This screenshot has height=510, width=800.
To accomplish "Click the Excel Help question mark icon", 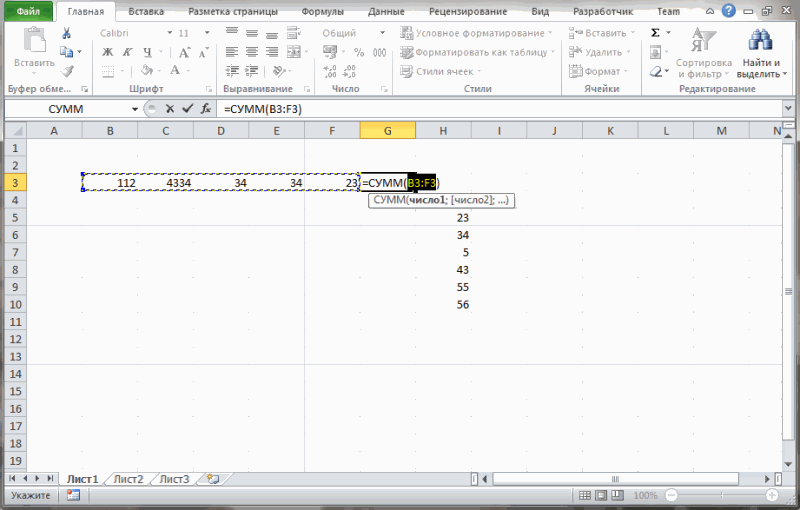I will [729, 11].
